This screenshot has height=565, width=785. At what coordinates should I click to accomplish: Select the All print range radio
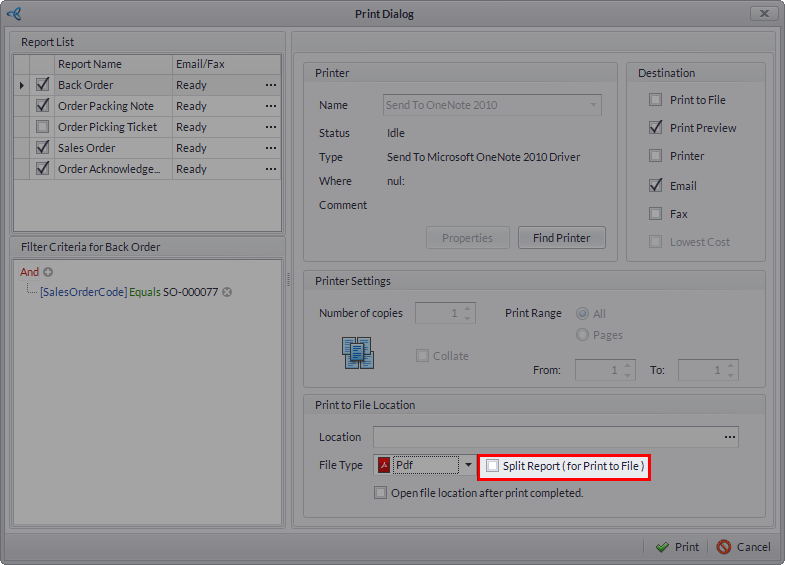(582, 314)
